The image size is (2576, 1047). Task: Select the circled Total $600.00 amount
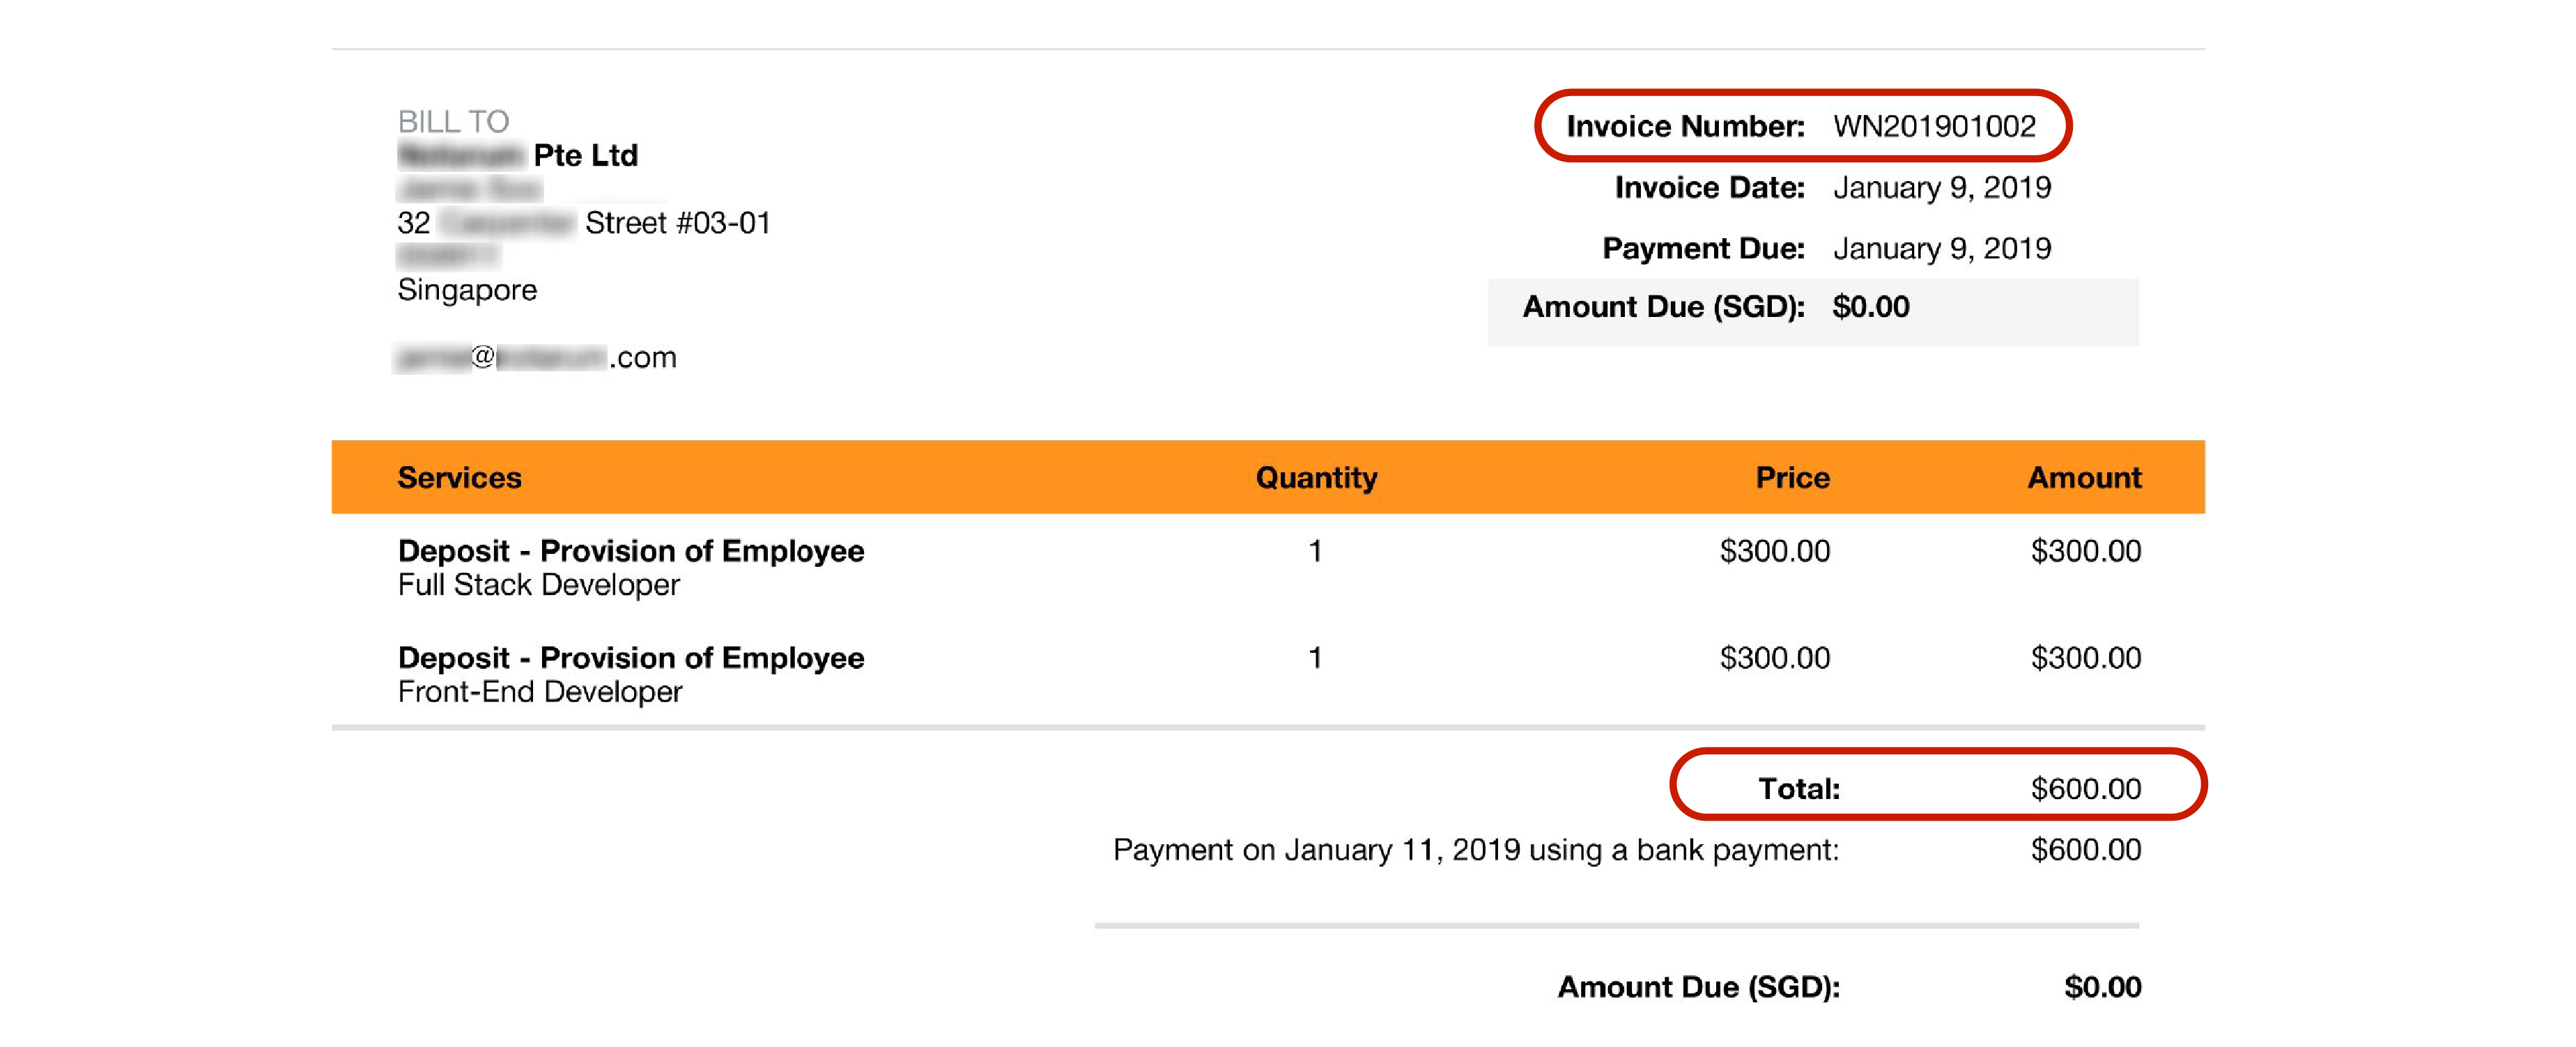coord(2085,788)
